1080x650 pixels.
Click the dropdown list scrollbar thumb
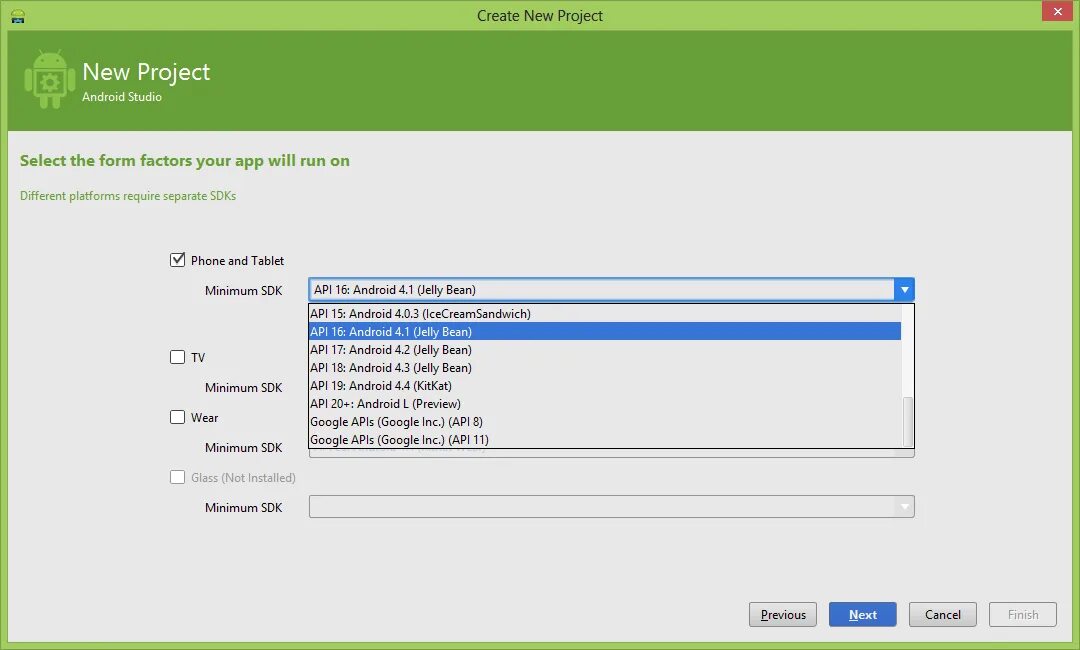pos(908,421)
